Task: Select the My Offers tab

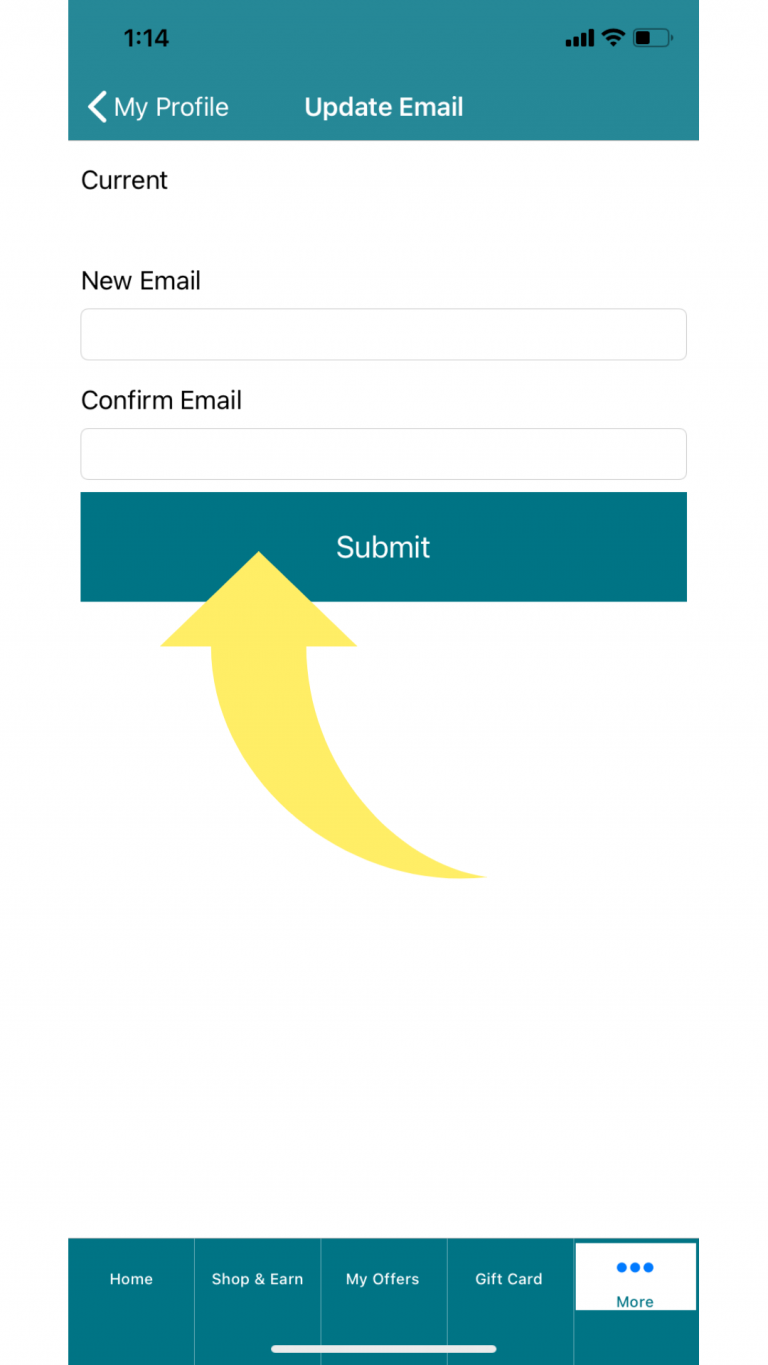Action: tap(383, 1279)
